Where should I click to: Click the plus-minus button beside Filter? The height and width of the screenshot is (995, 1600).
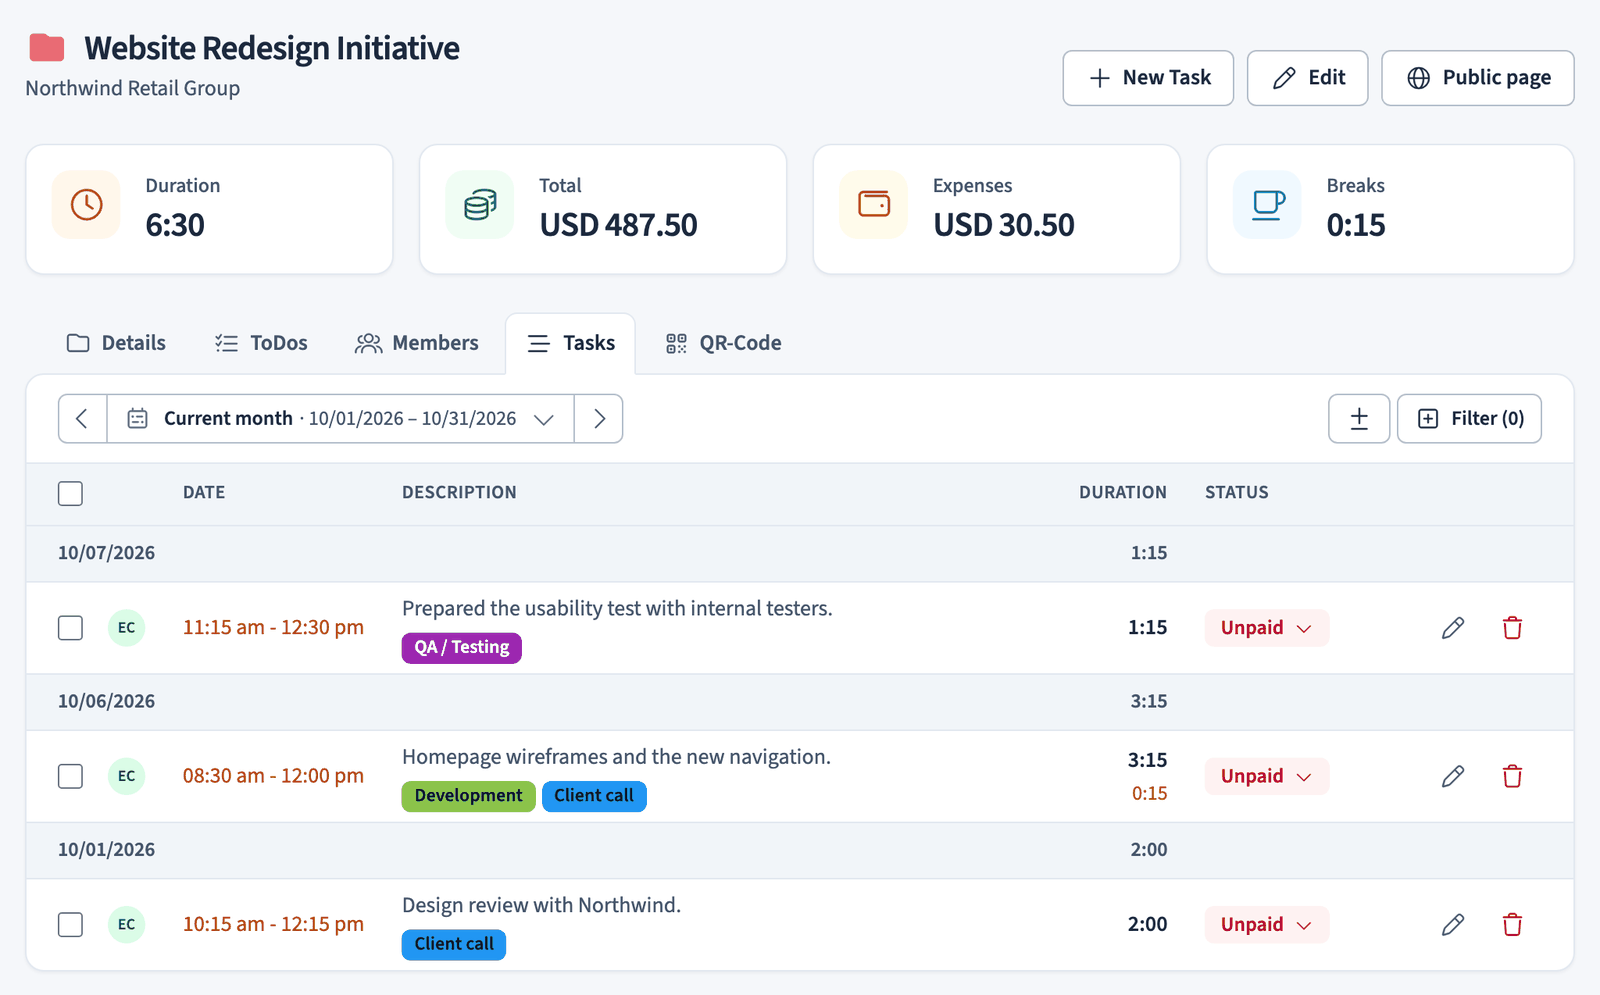pos(1359,419)
